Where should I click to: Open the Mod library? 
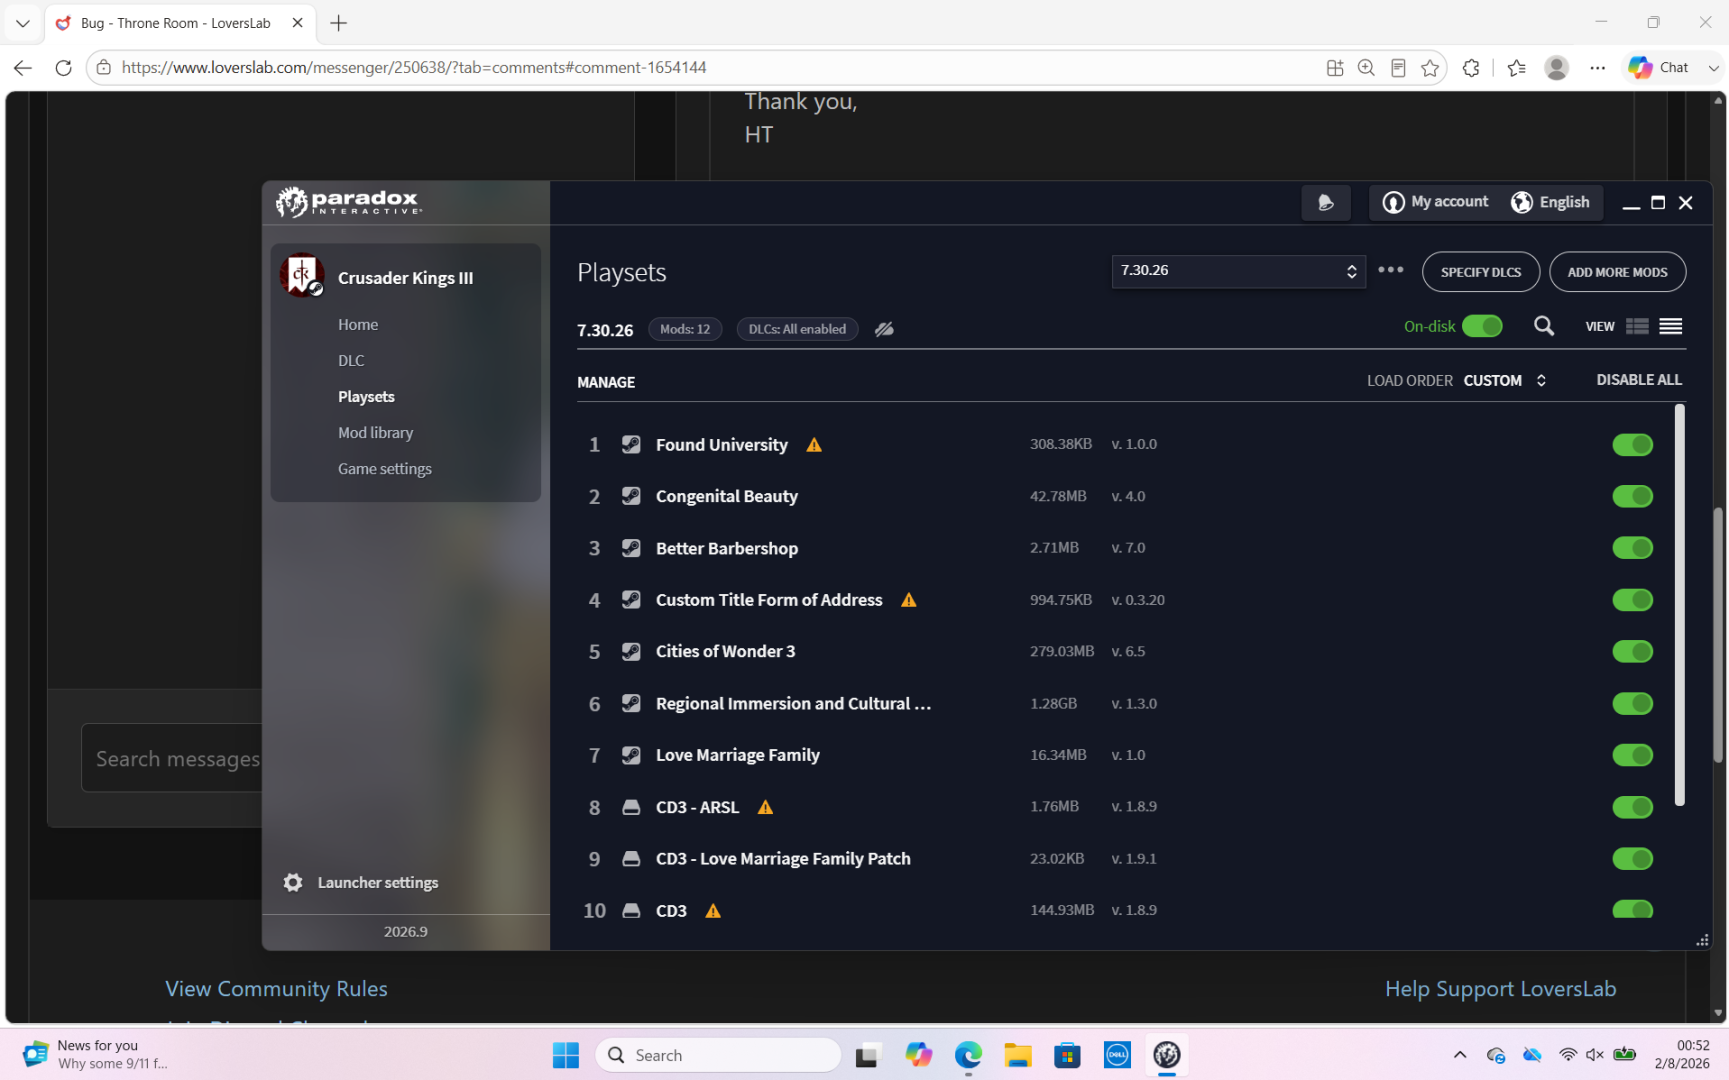(375, 433)
